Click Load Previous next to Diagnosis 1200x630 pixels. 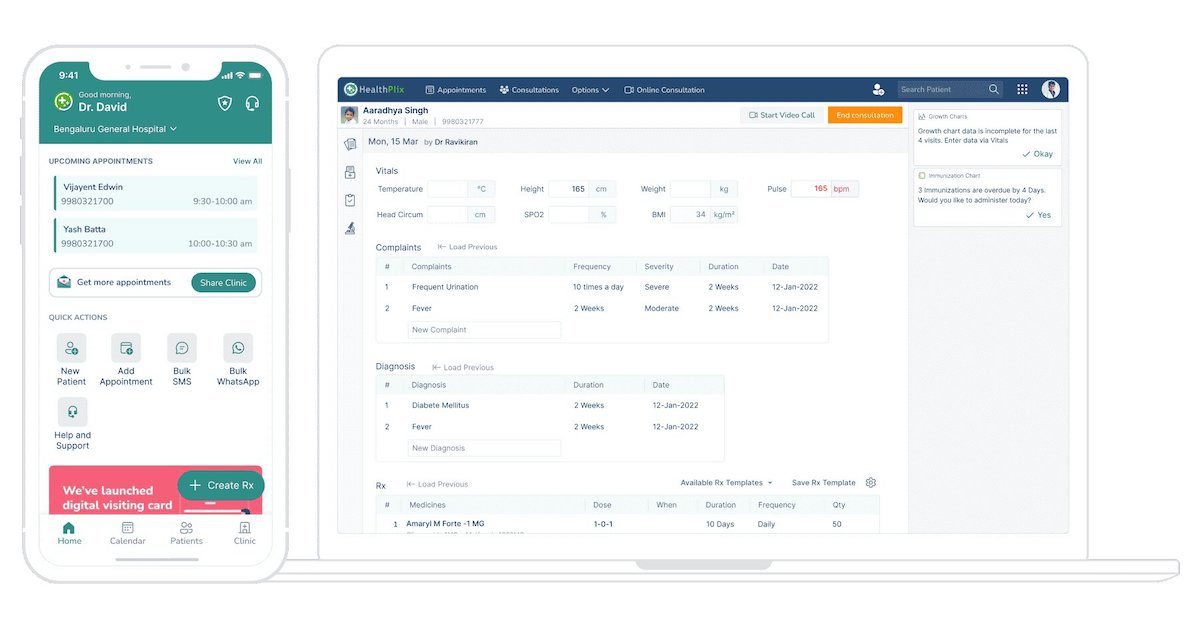coord(462,367)
